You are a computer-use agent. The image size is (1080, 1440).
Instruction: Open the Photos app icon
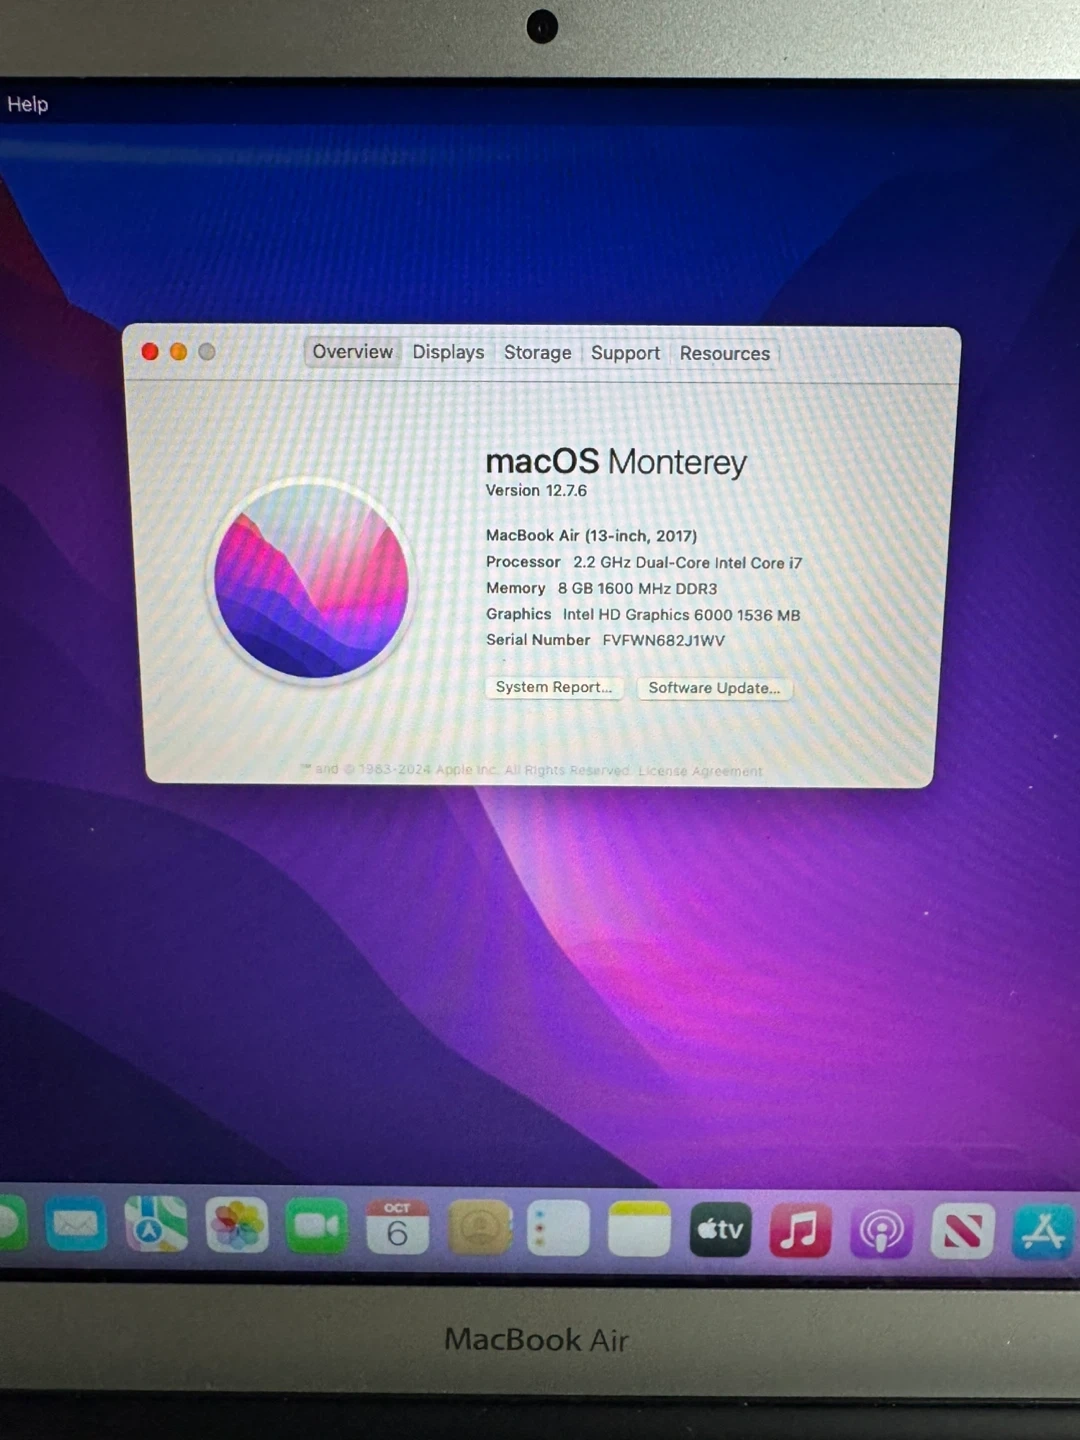click(237, 1226)
